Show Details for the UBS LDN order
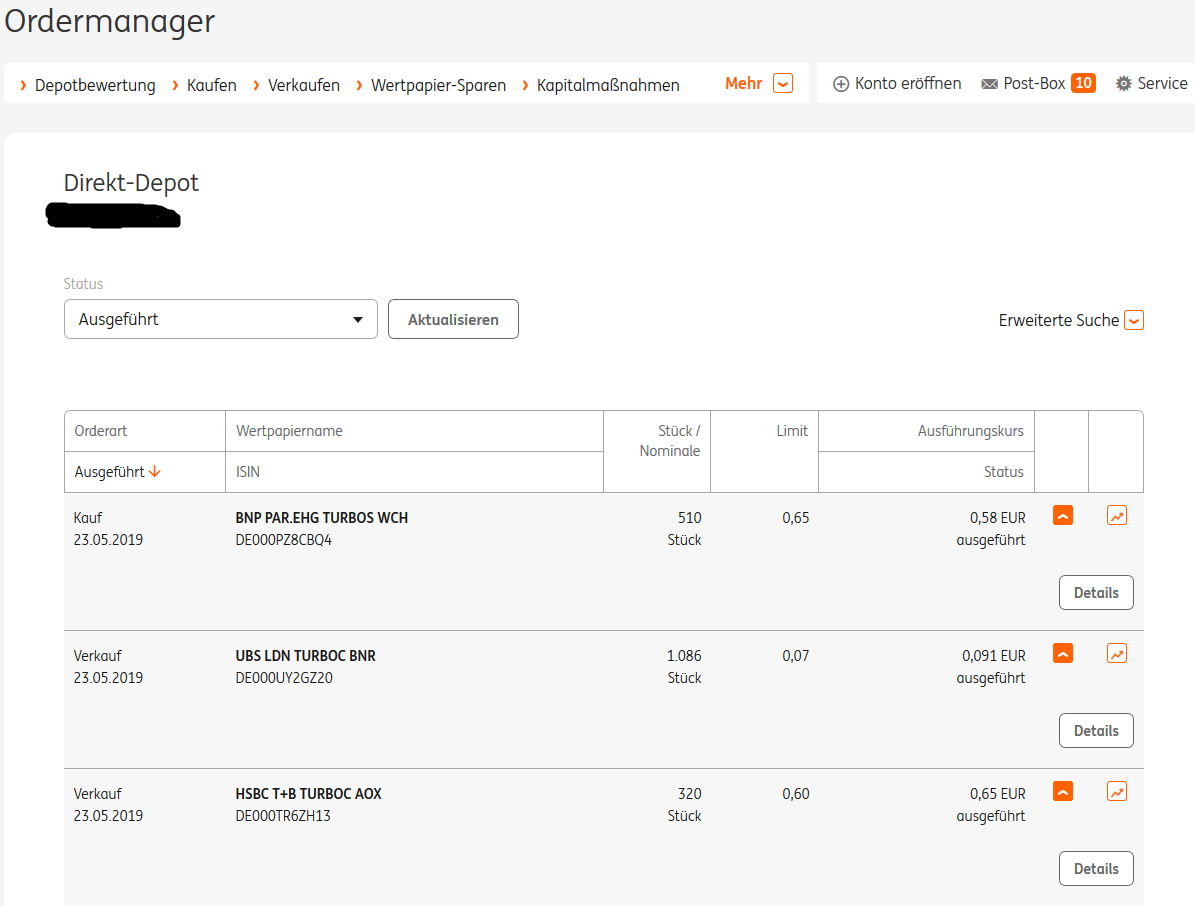 pyautogui.click(x=1096, y=731)
